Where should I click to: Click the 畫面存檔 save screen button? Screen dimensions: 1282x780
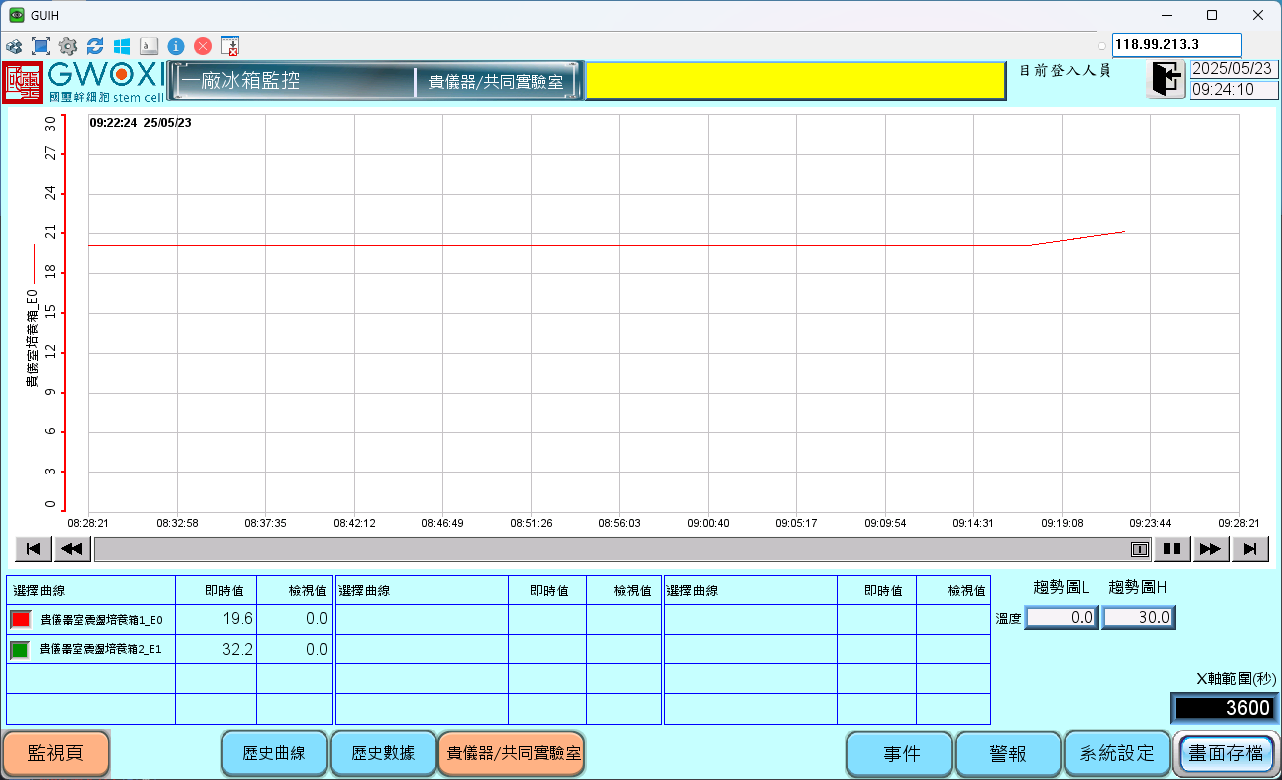click(x=1226, y=754)
